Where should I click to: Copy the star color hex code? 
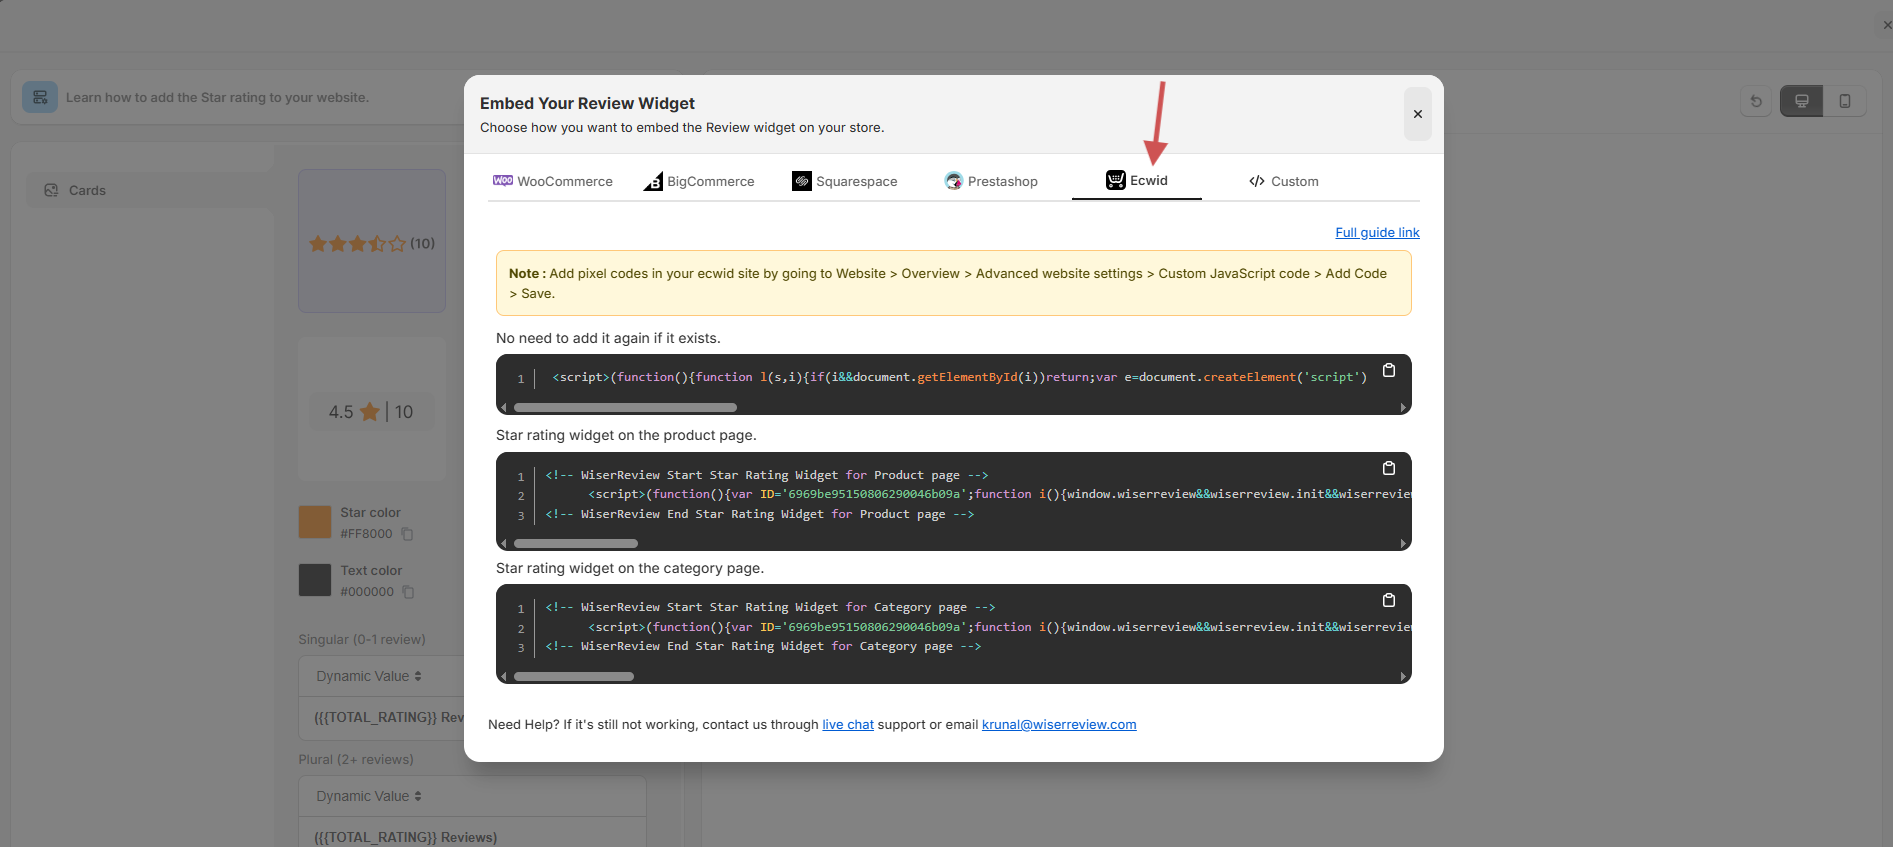coord(408,534)
